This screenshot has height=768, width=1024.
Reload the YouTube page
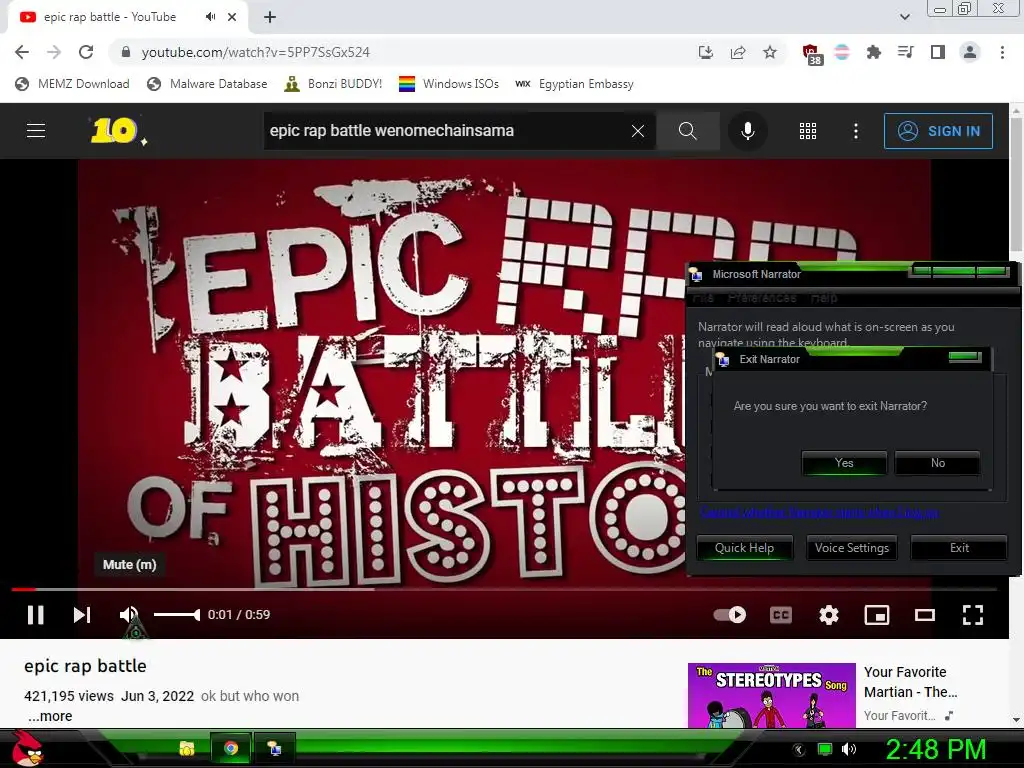click(86, 52)
